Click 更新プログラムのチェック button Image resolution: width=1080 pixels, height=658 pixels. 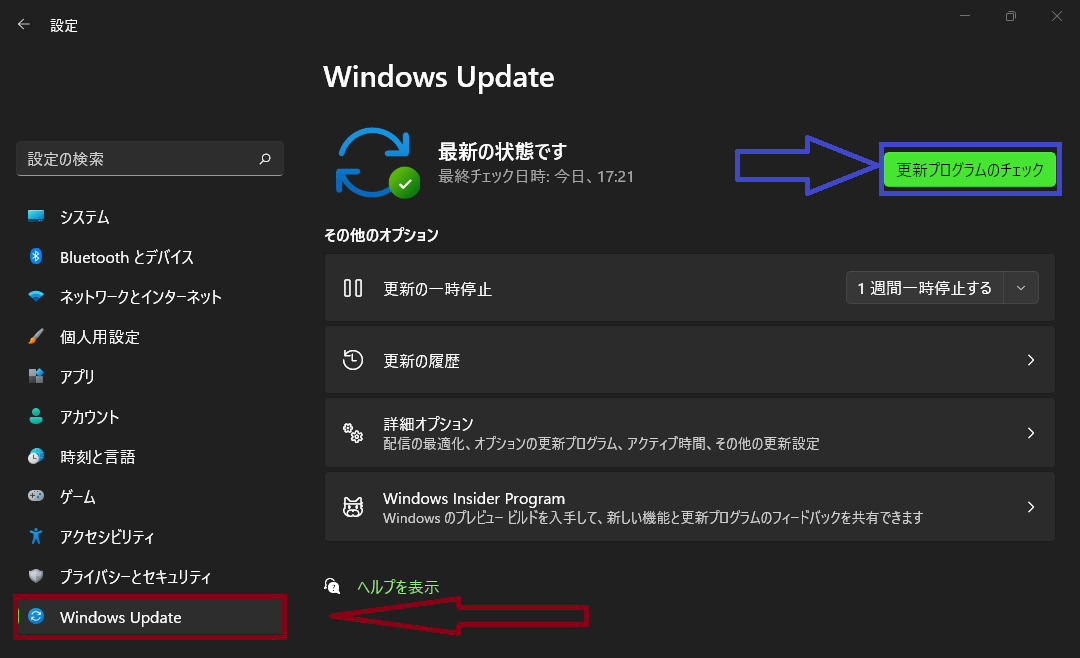click(x=970, y=169)
